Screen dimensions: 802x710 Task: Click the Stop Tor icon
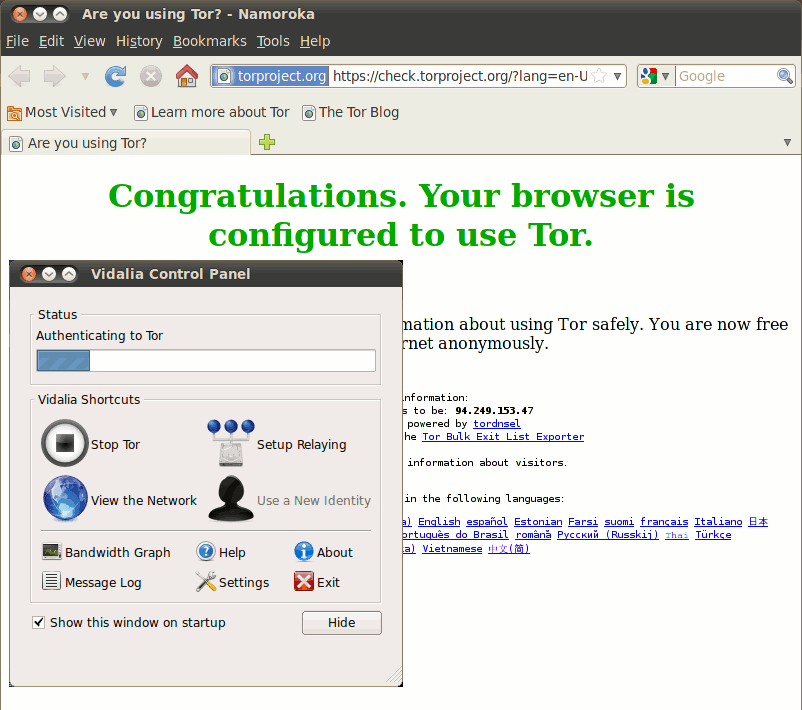tap(65, 444)
